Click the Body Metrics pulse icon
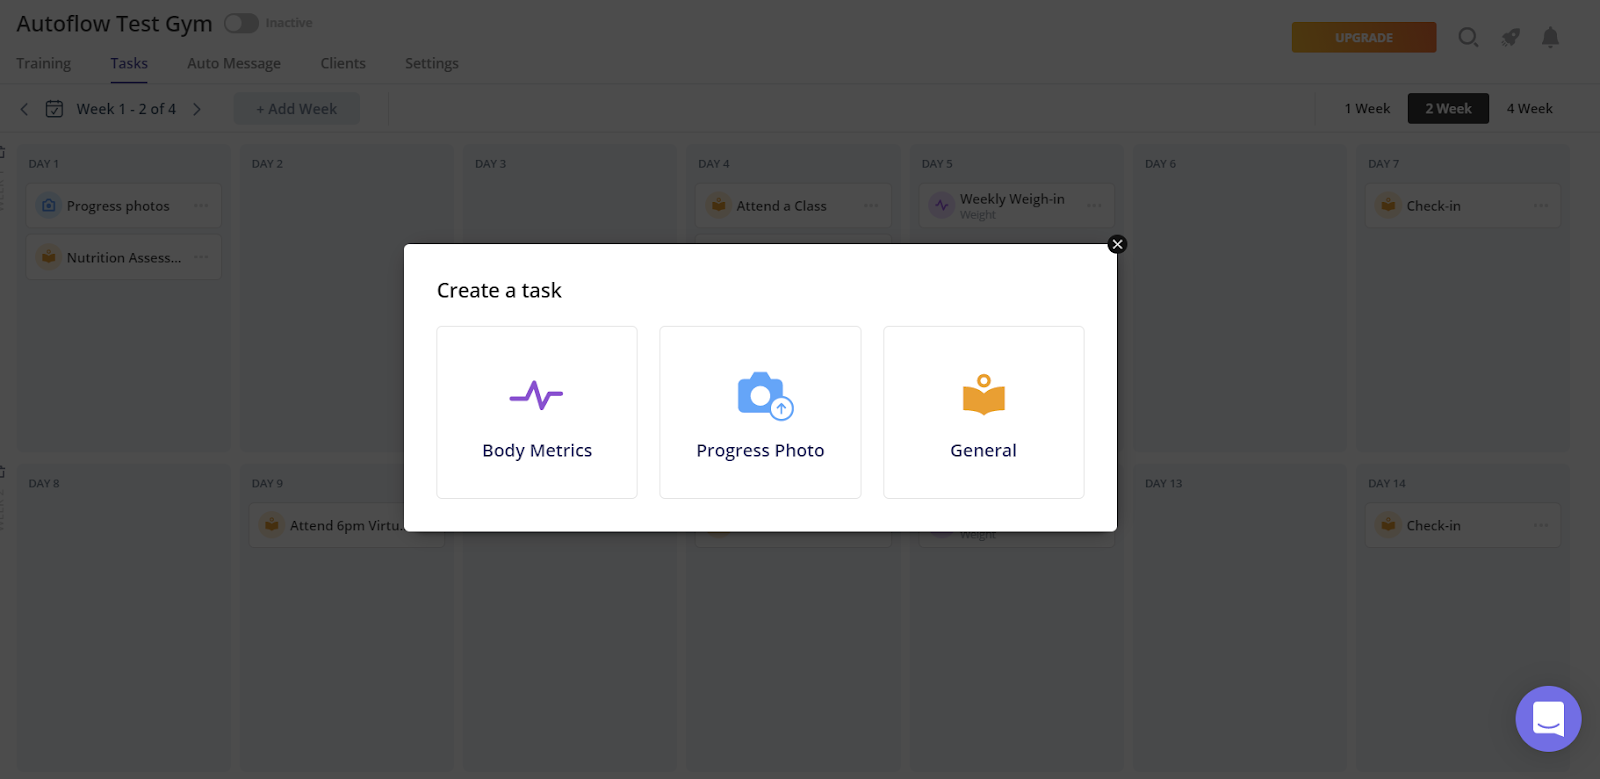 click(537, 396)
